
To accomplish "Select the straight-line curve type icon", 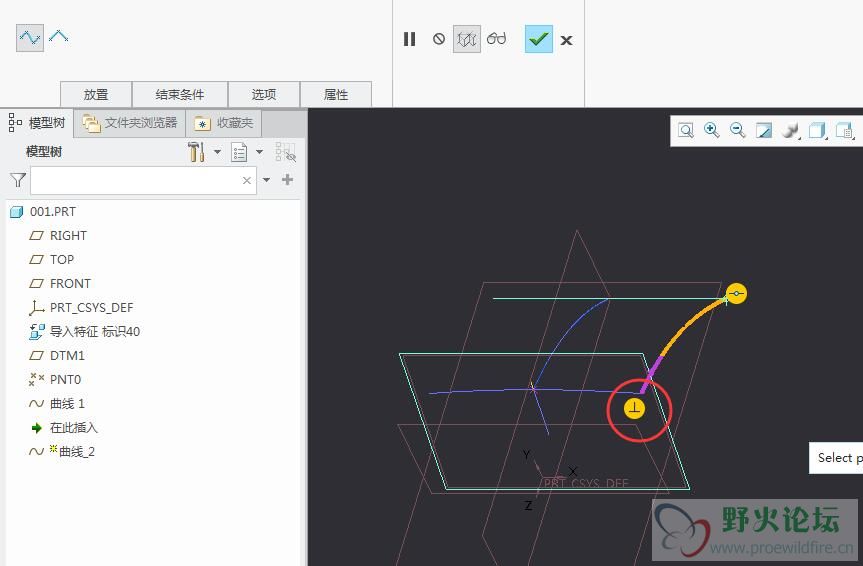I will [58, 37].
